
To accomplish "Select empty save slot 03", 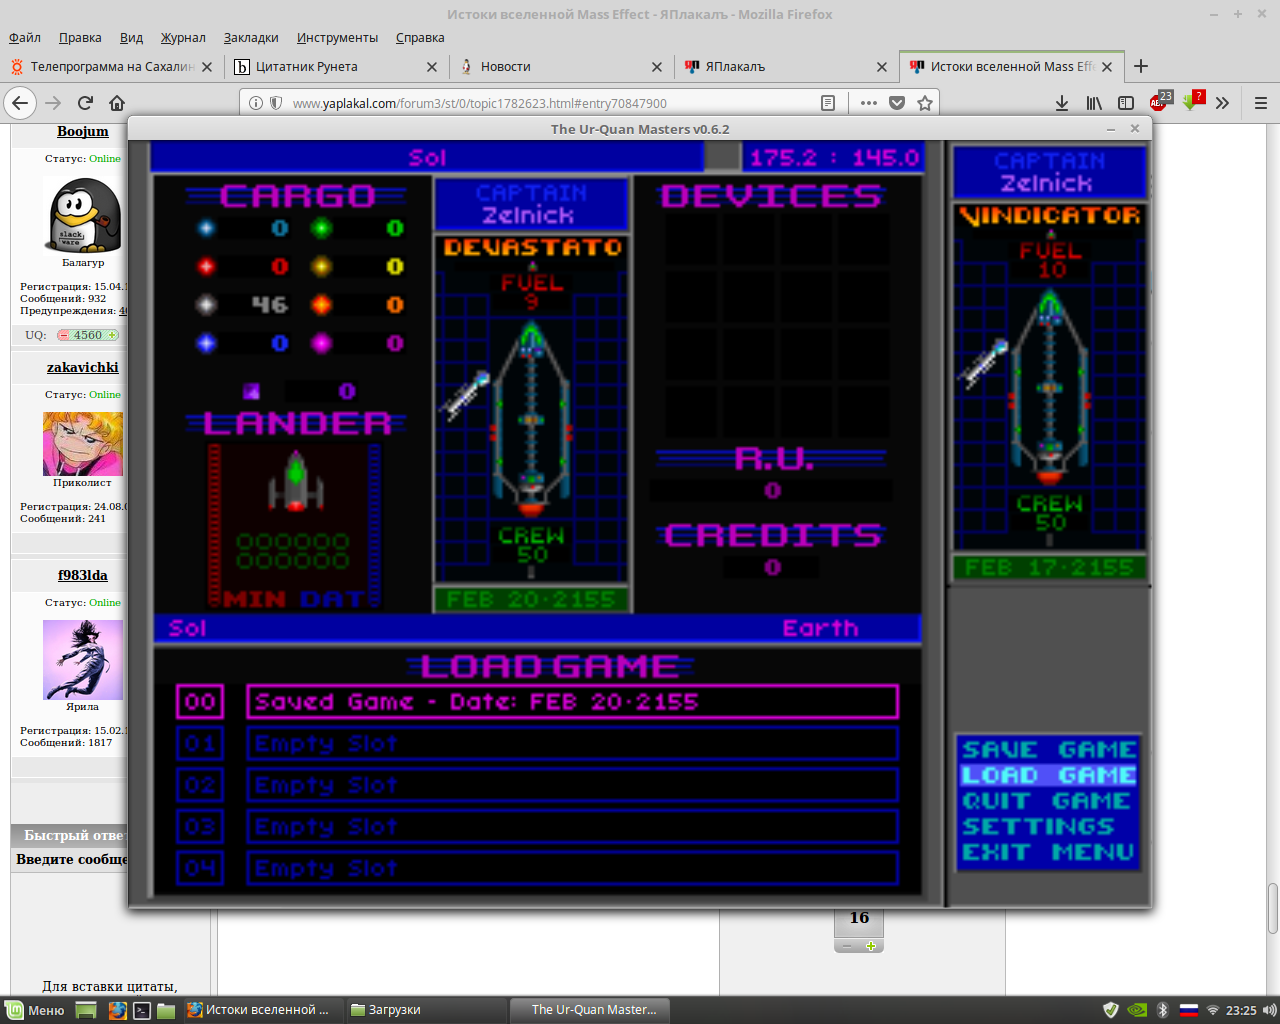I will click(x=572, y=827).
